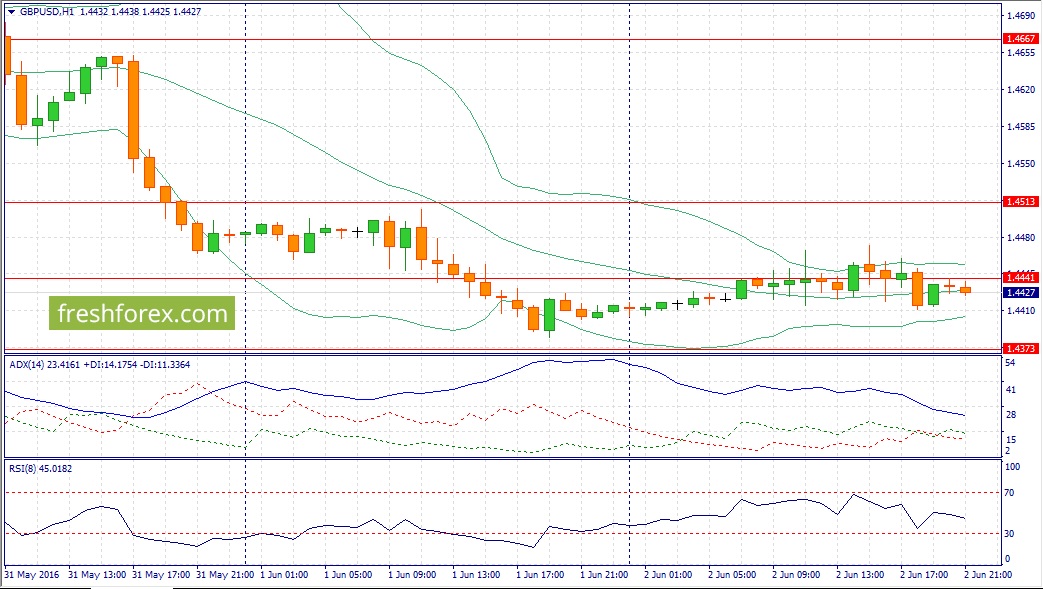Viewport: 1043px width, 589px height.
Task: Click the 1.4441 resistance level label
Action: coord(1020,278)
